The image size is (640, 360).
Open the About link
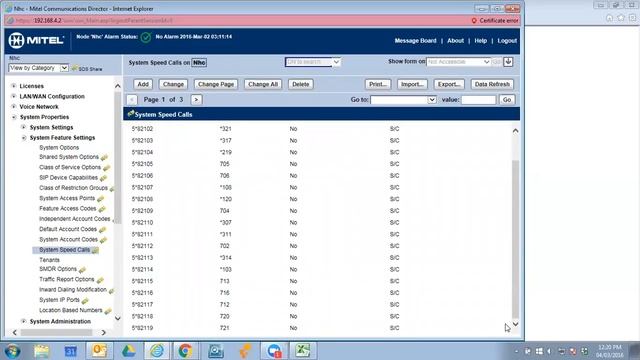(456, 41)
